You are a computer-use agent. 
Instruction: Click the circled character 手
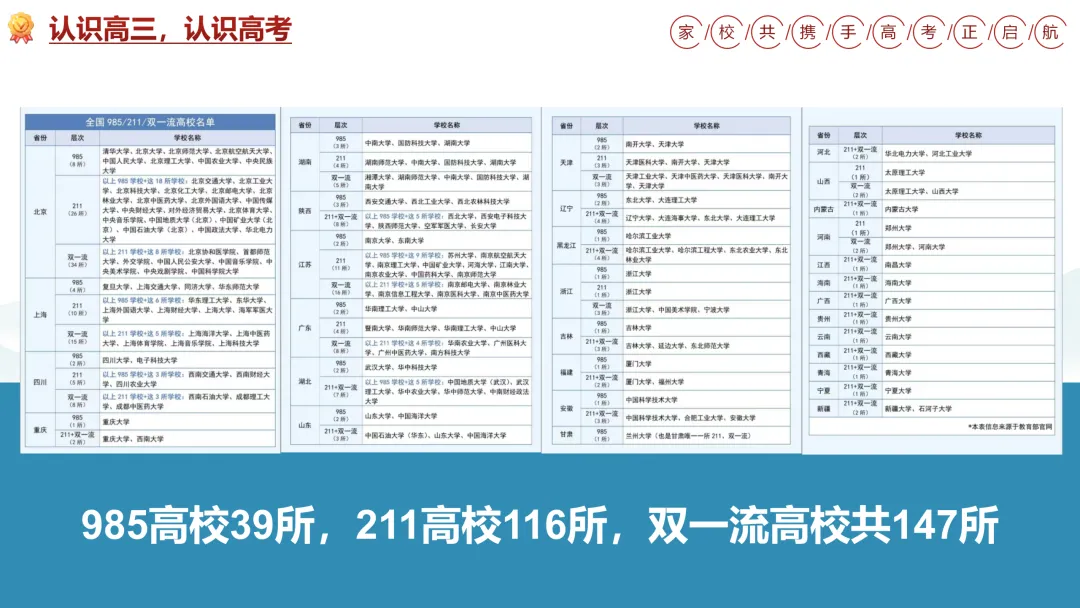coord(848,32)
